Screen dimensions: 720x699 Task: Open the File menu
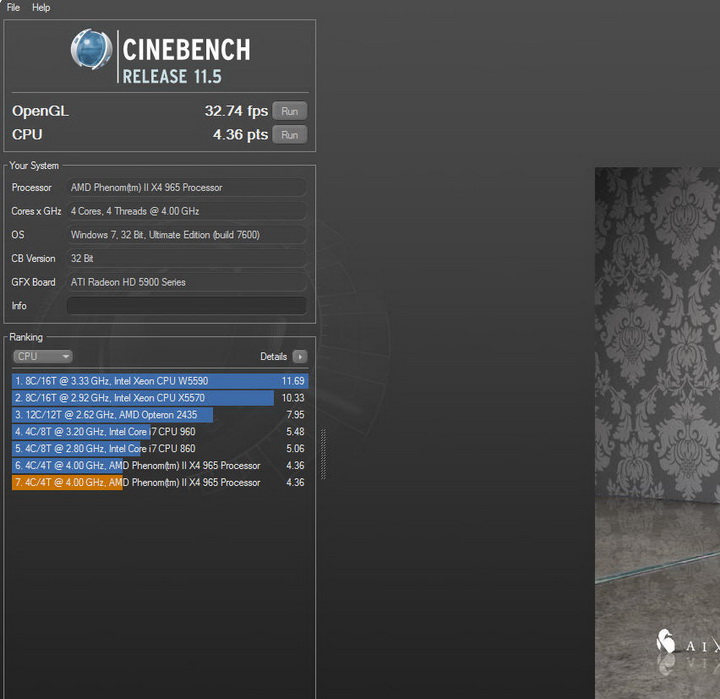[x=13, y=7]
